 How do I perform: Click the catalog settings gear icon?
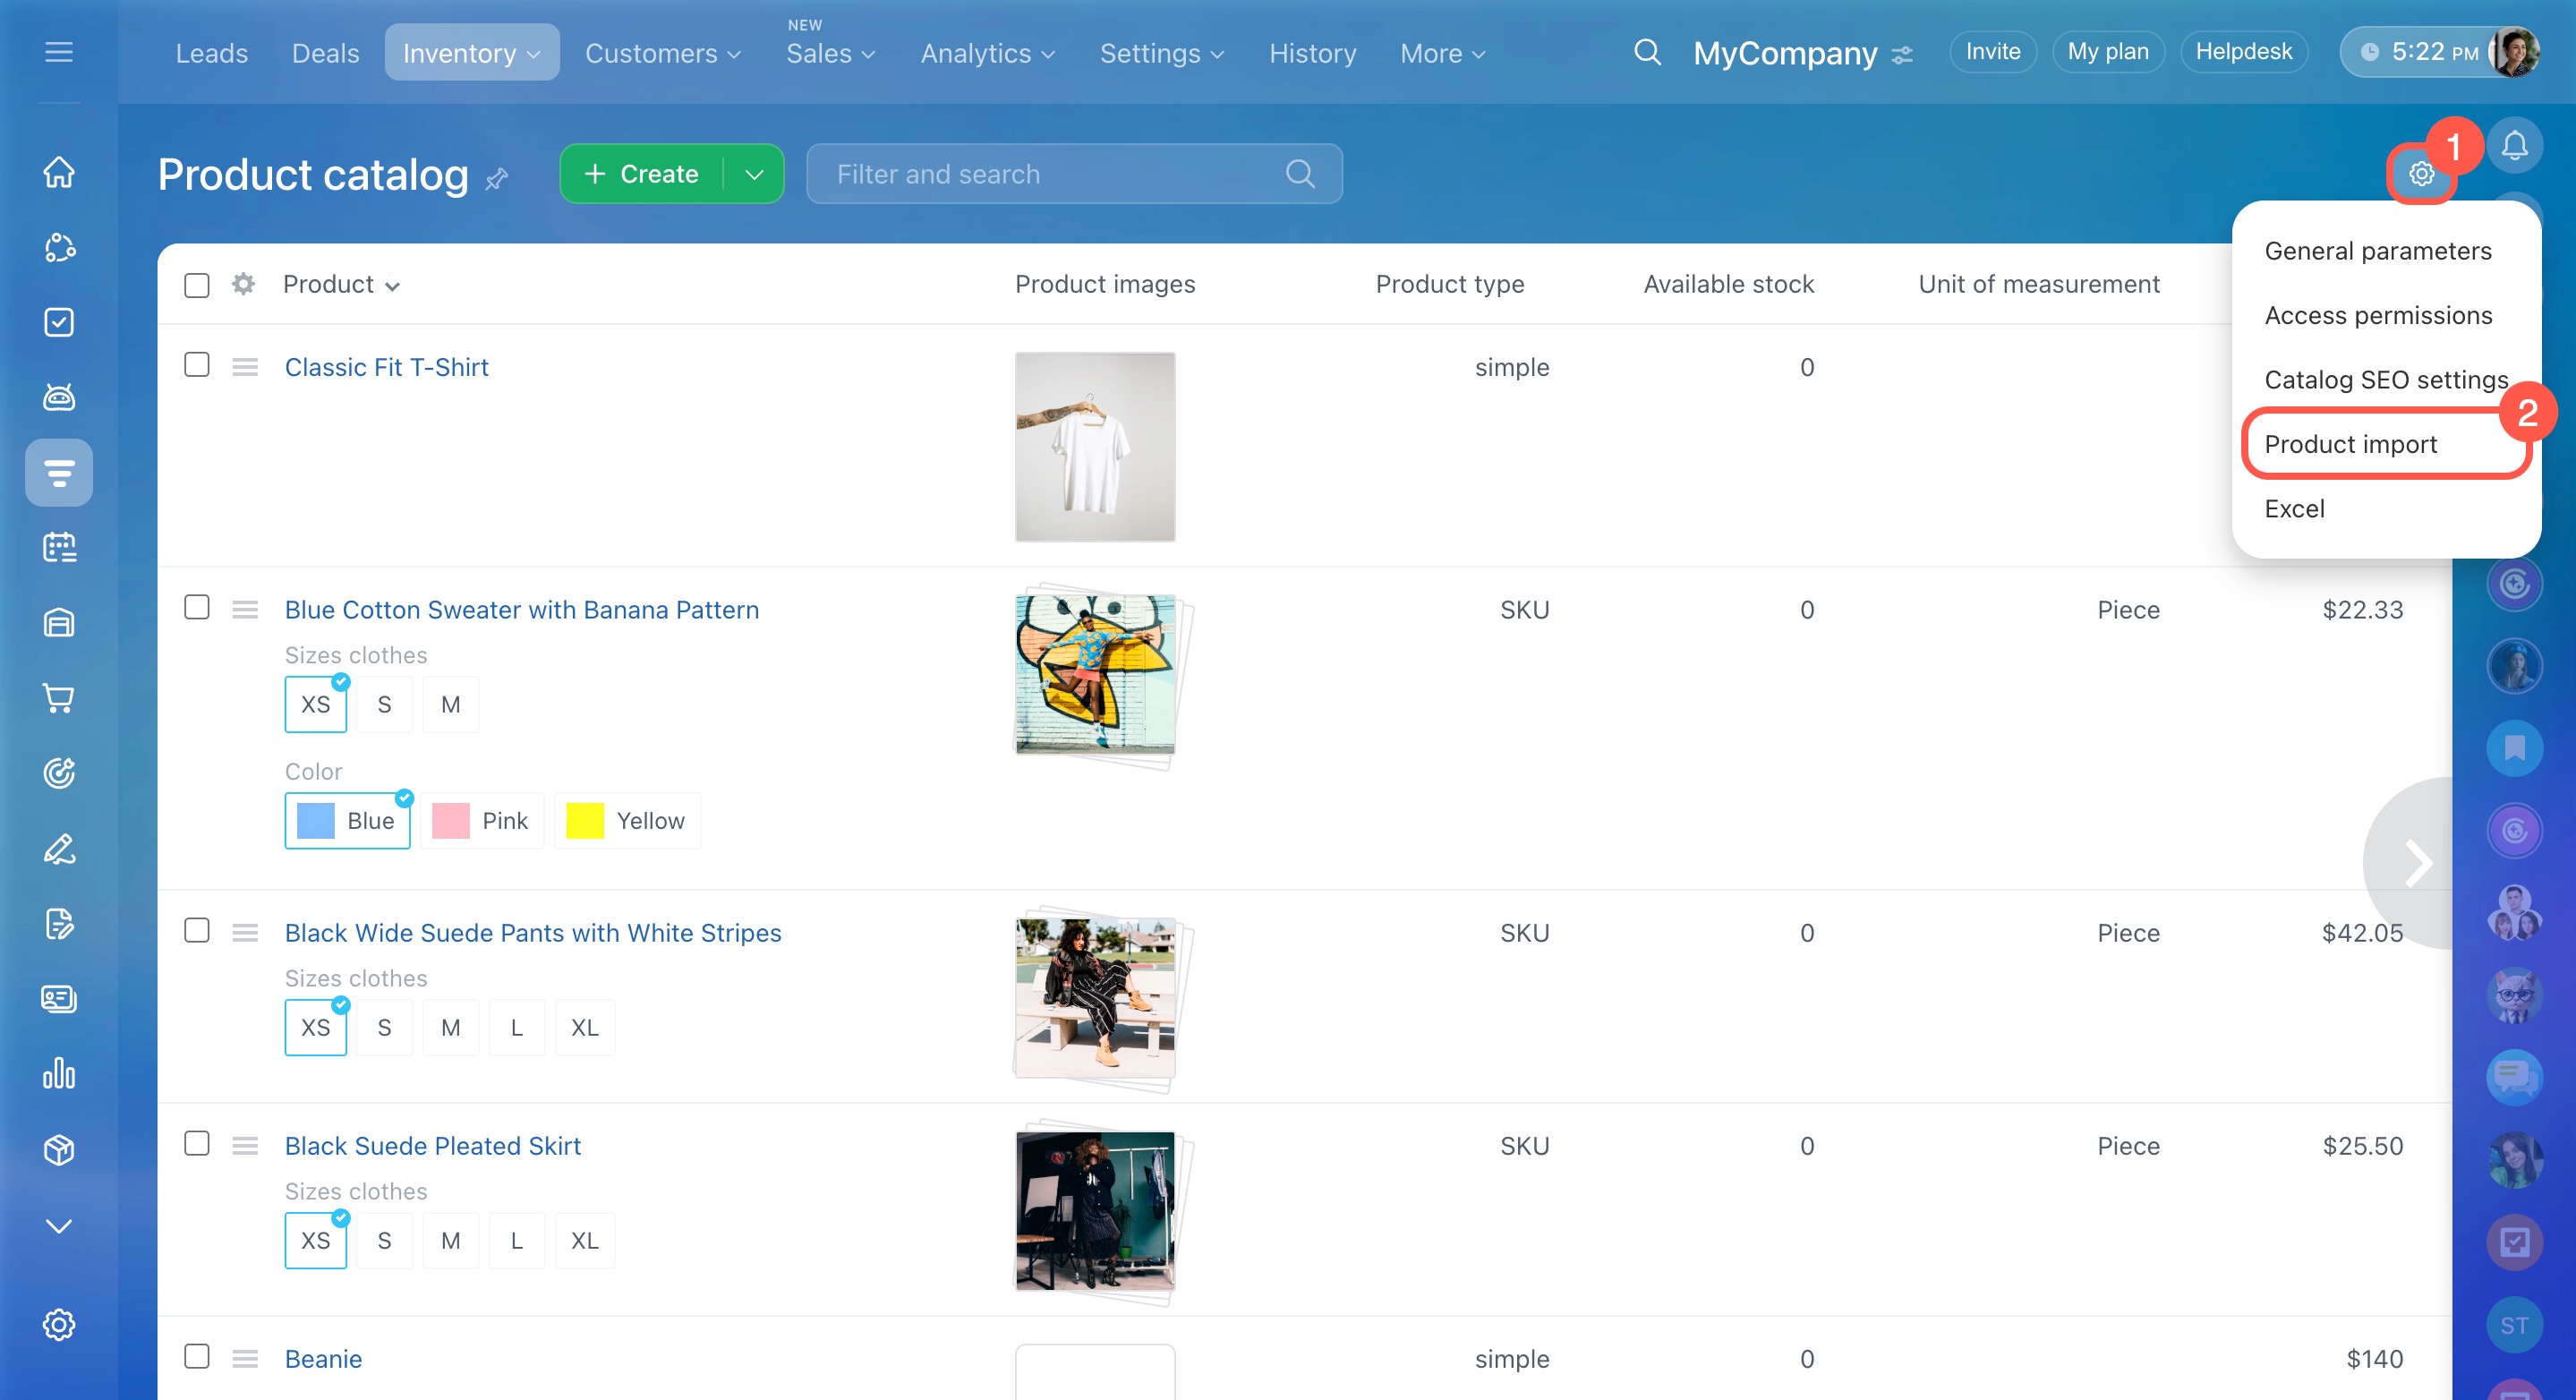pos(2421,174)
